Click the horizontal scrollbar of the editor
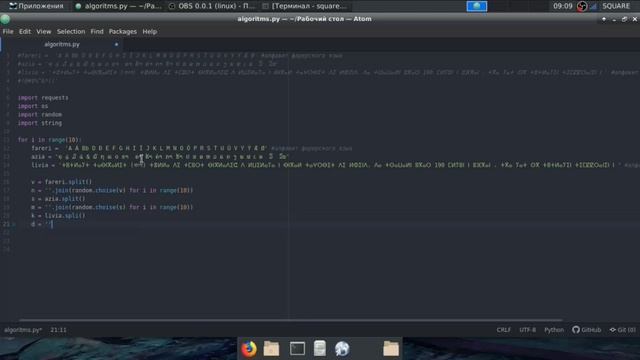 [290, 320]
